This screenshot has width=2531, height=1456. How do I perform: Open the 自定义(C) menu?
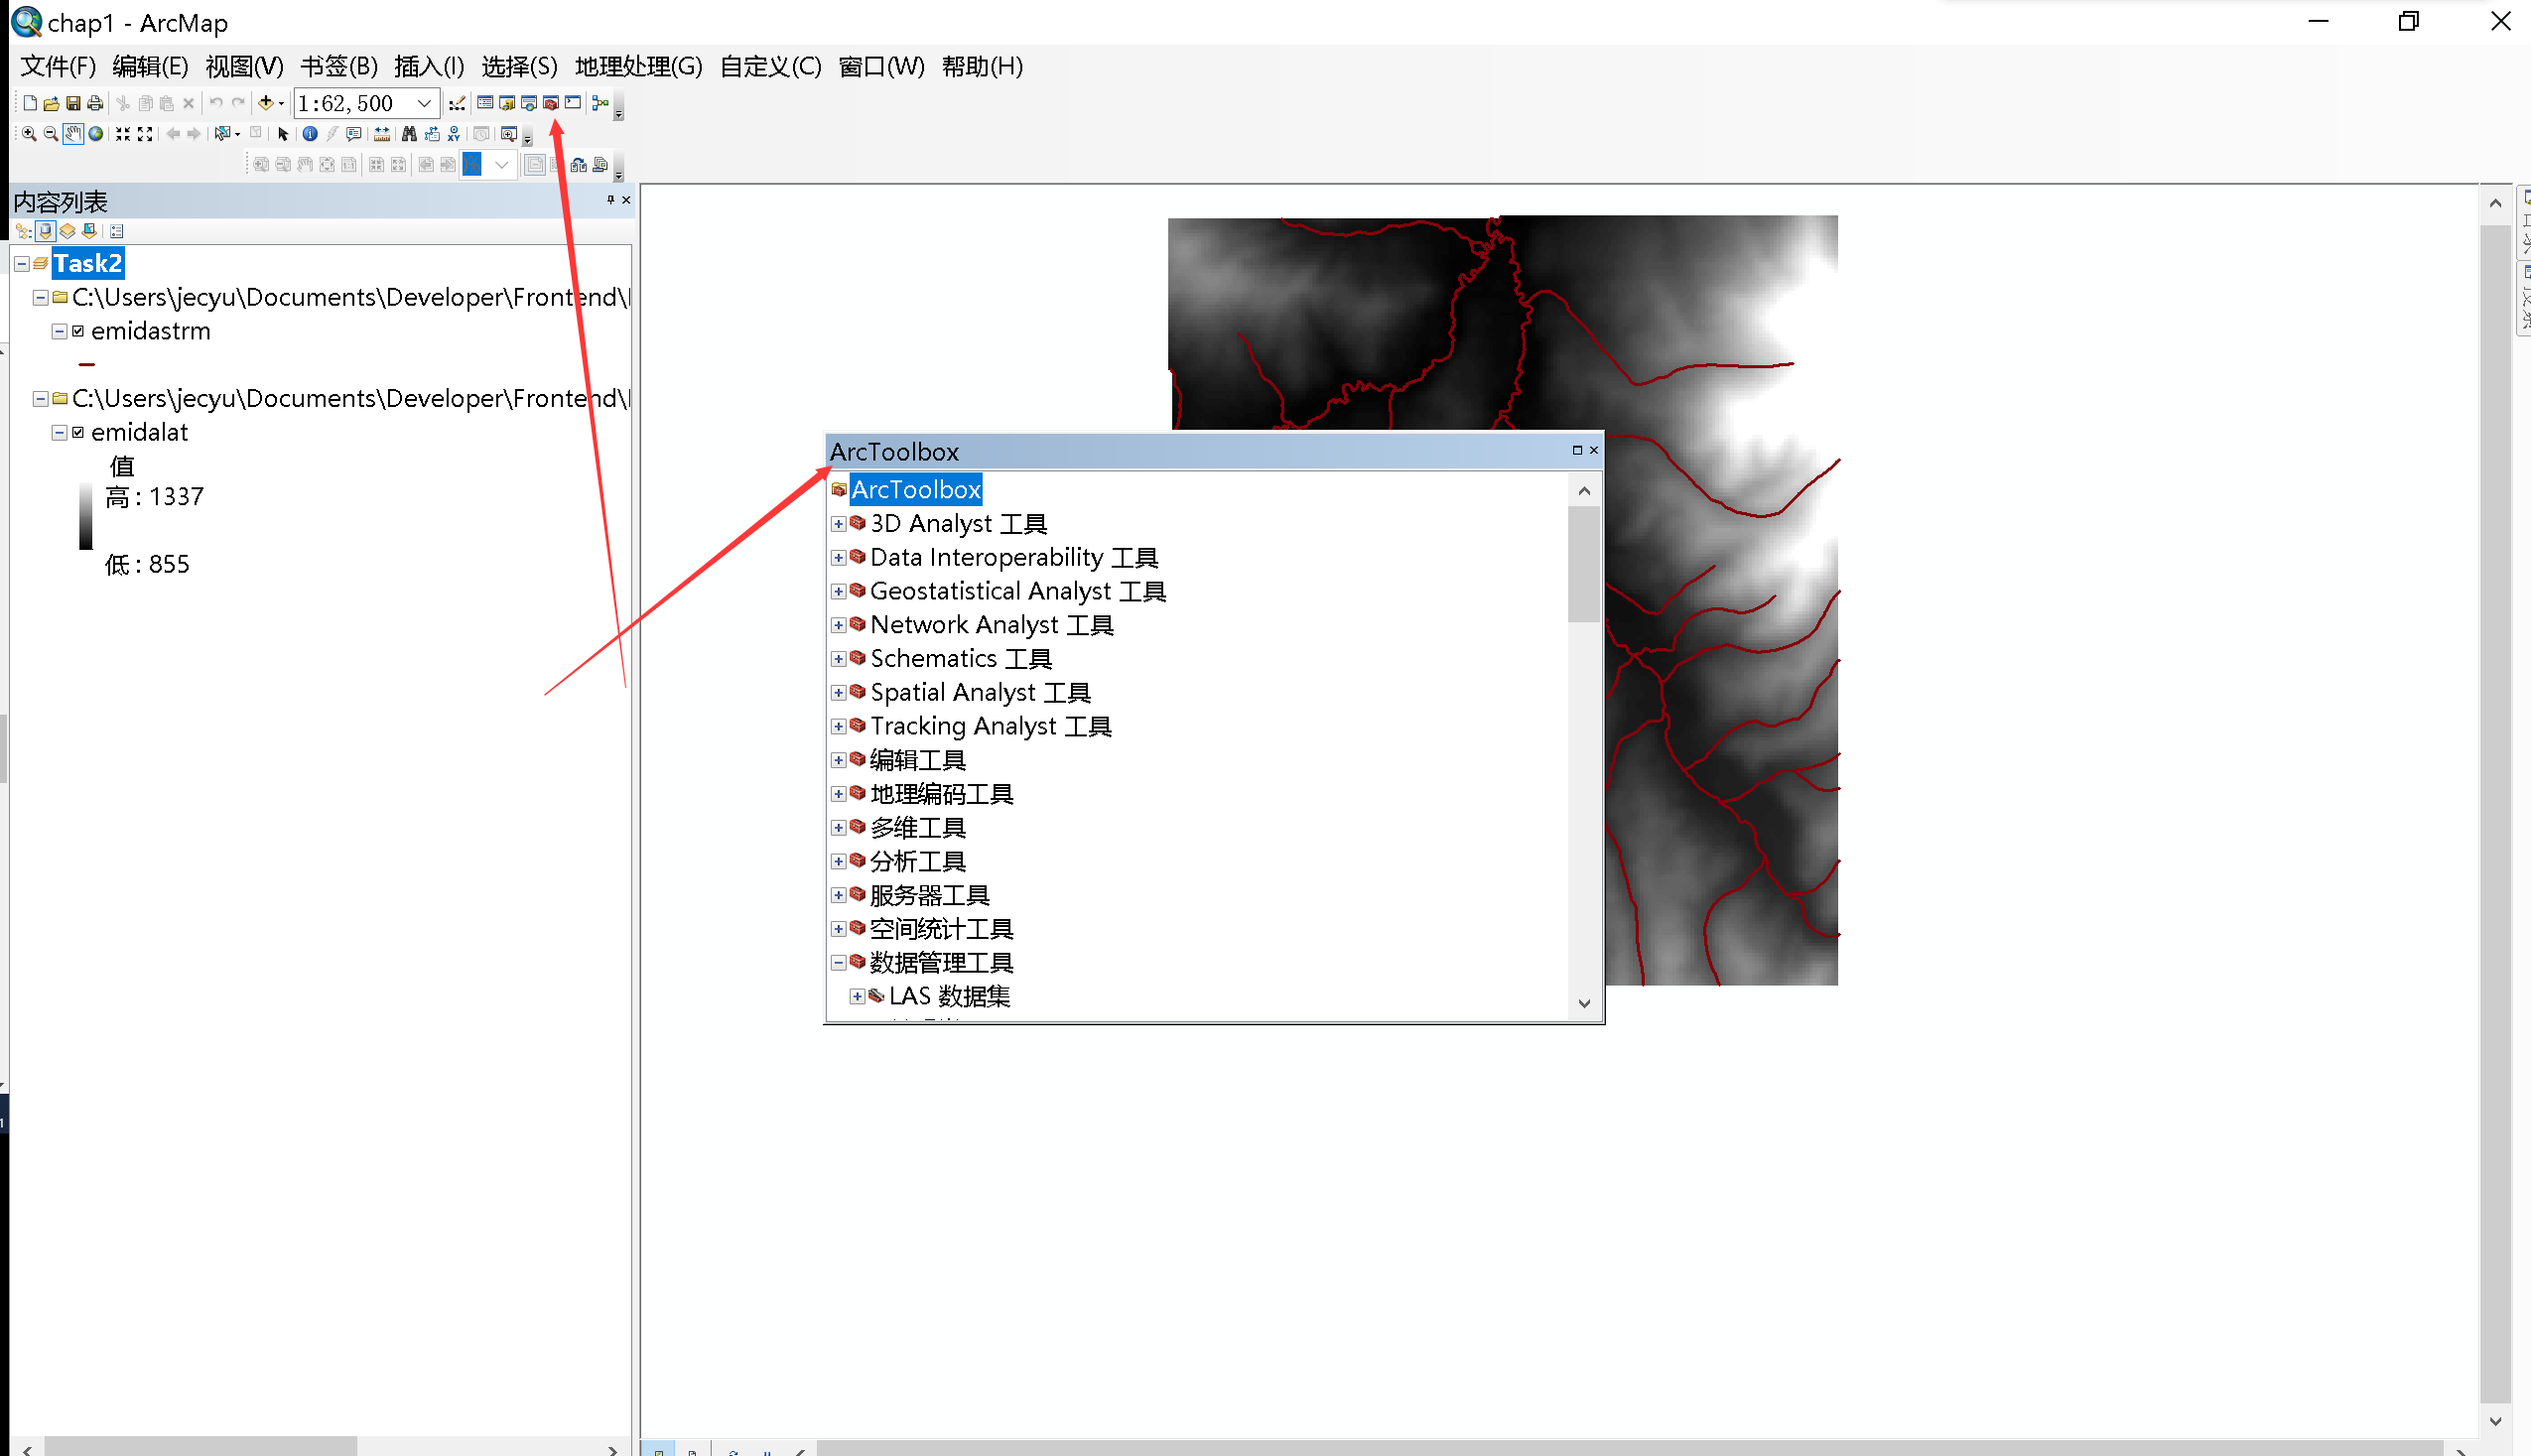[771, 67]
